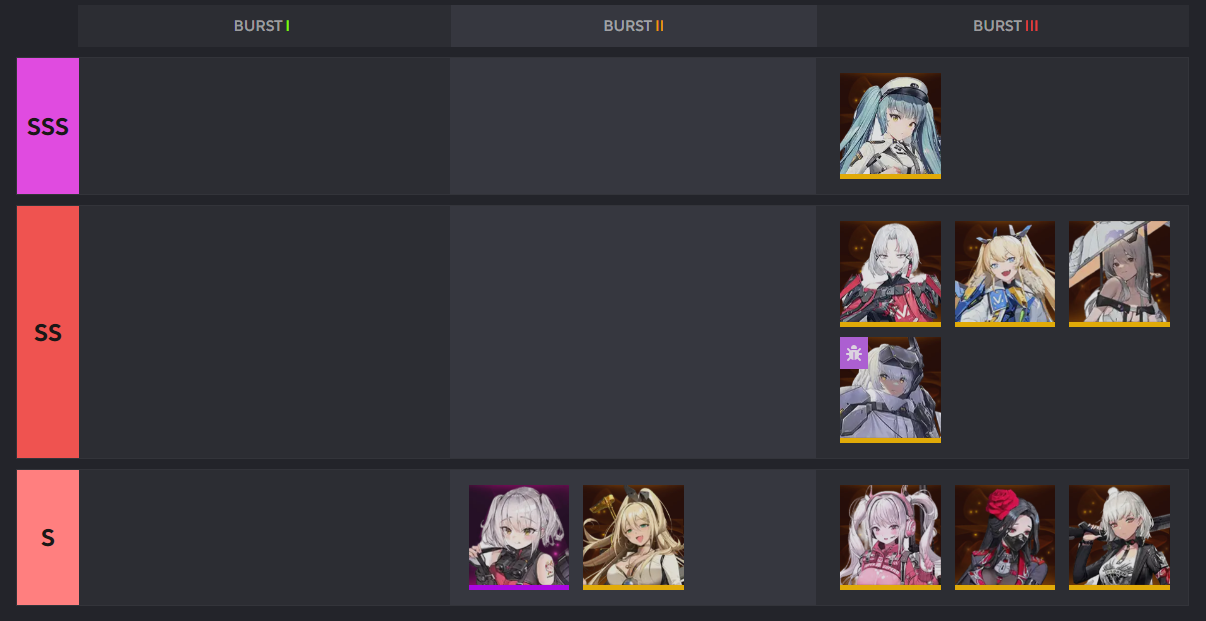Pick the white-haired bun character in S tier
Viewport: 1206px width, 621px height.
pos(1119,538)
